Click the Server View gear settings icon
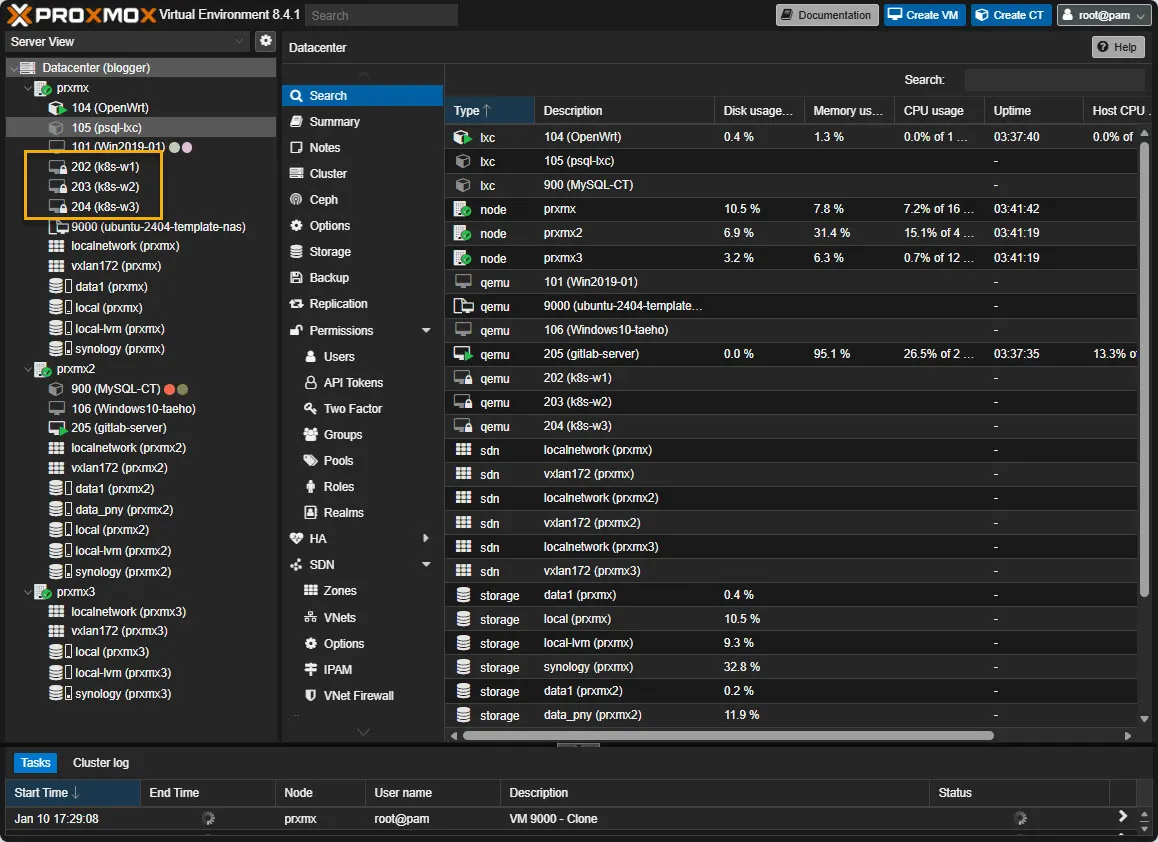This screenshot has width=1158, height=842. click(x=265, y=41)
